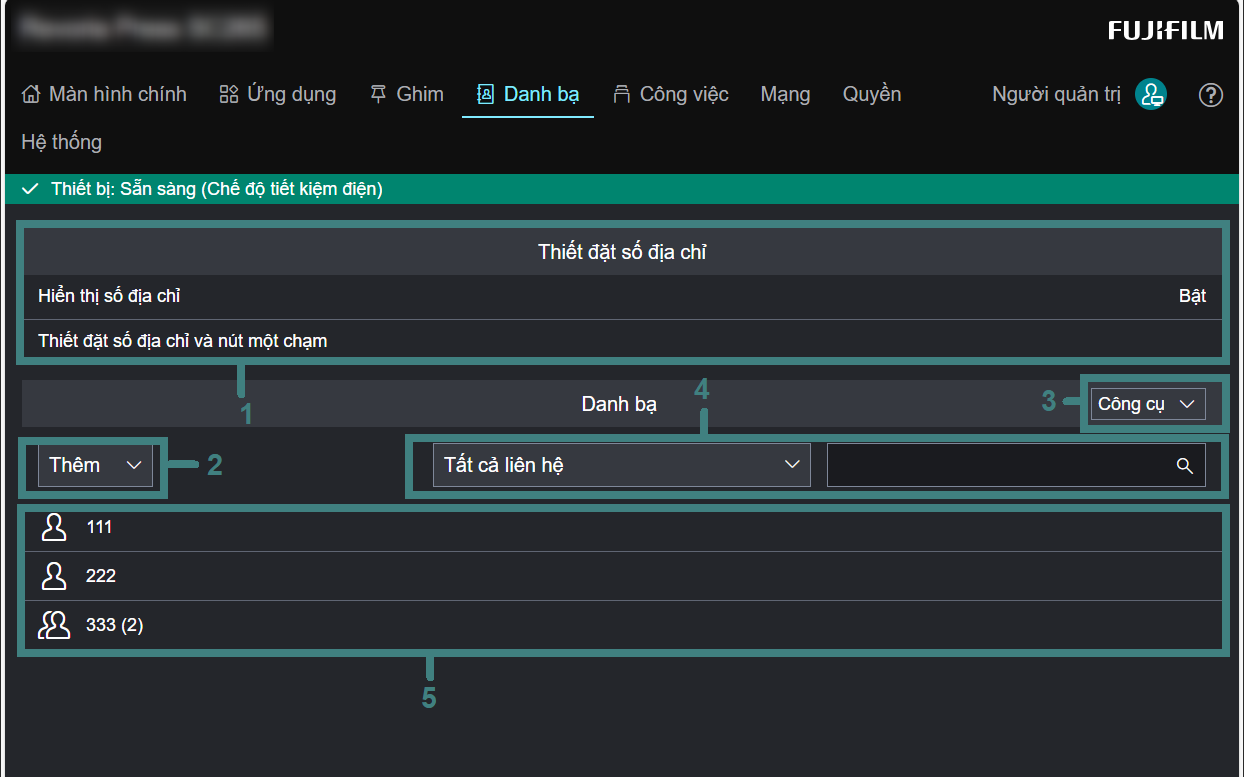Click the person icon for contact 111
The height and width of the screenshot is (777, 1244).
pos(54,527)
